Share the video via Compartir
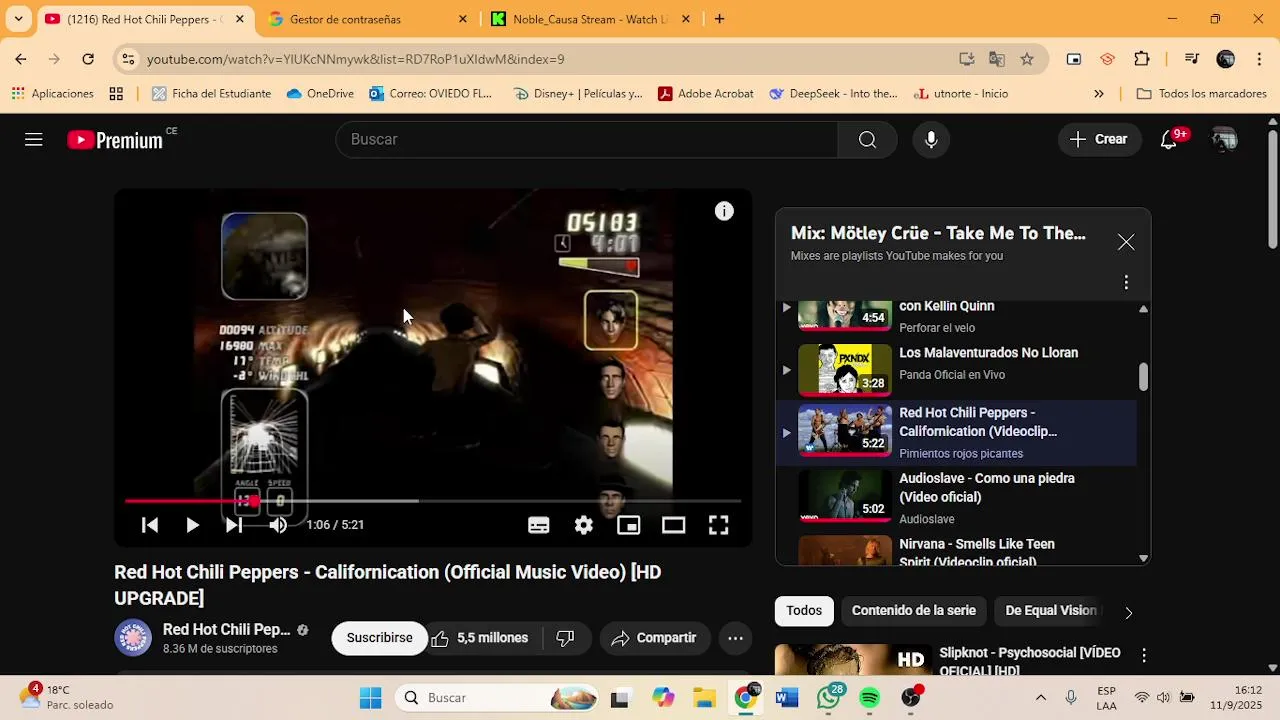Image resolution: width=1280 pixels, height=720 pixels. [655, 638]
